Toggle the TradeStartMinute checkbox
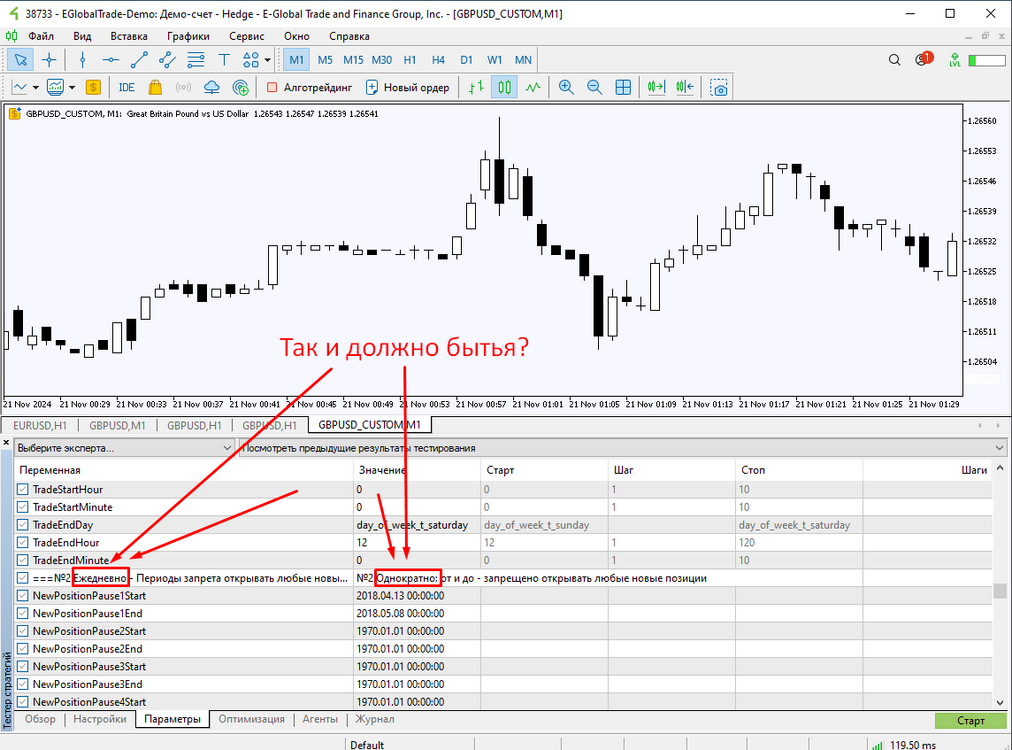1012x750 pixels. [23, 507]
